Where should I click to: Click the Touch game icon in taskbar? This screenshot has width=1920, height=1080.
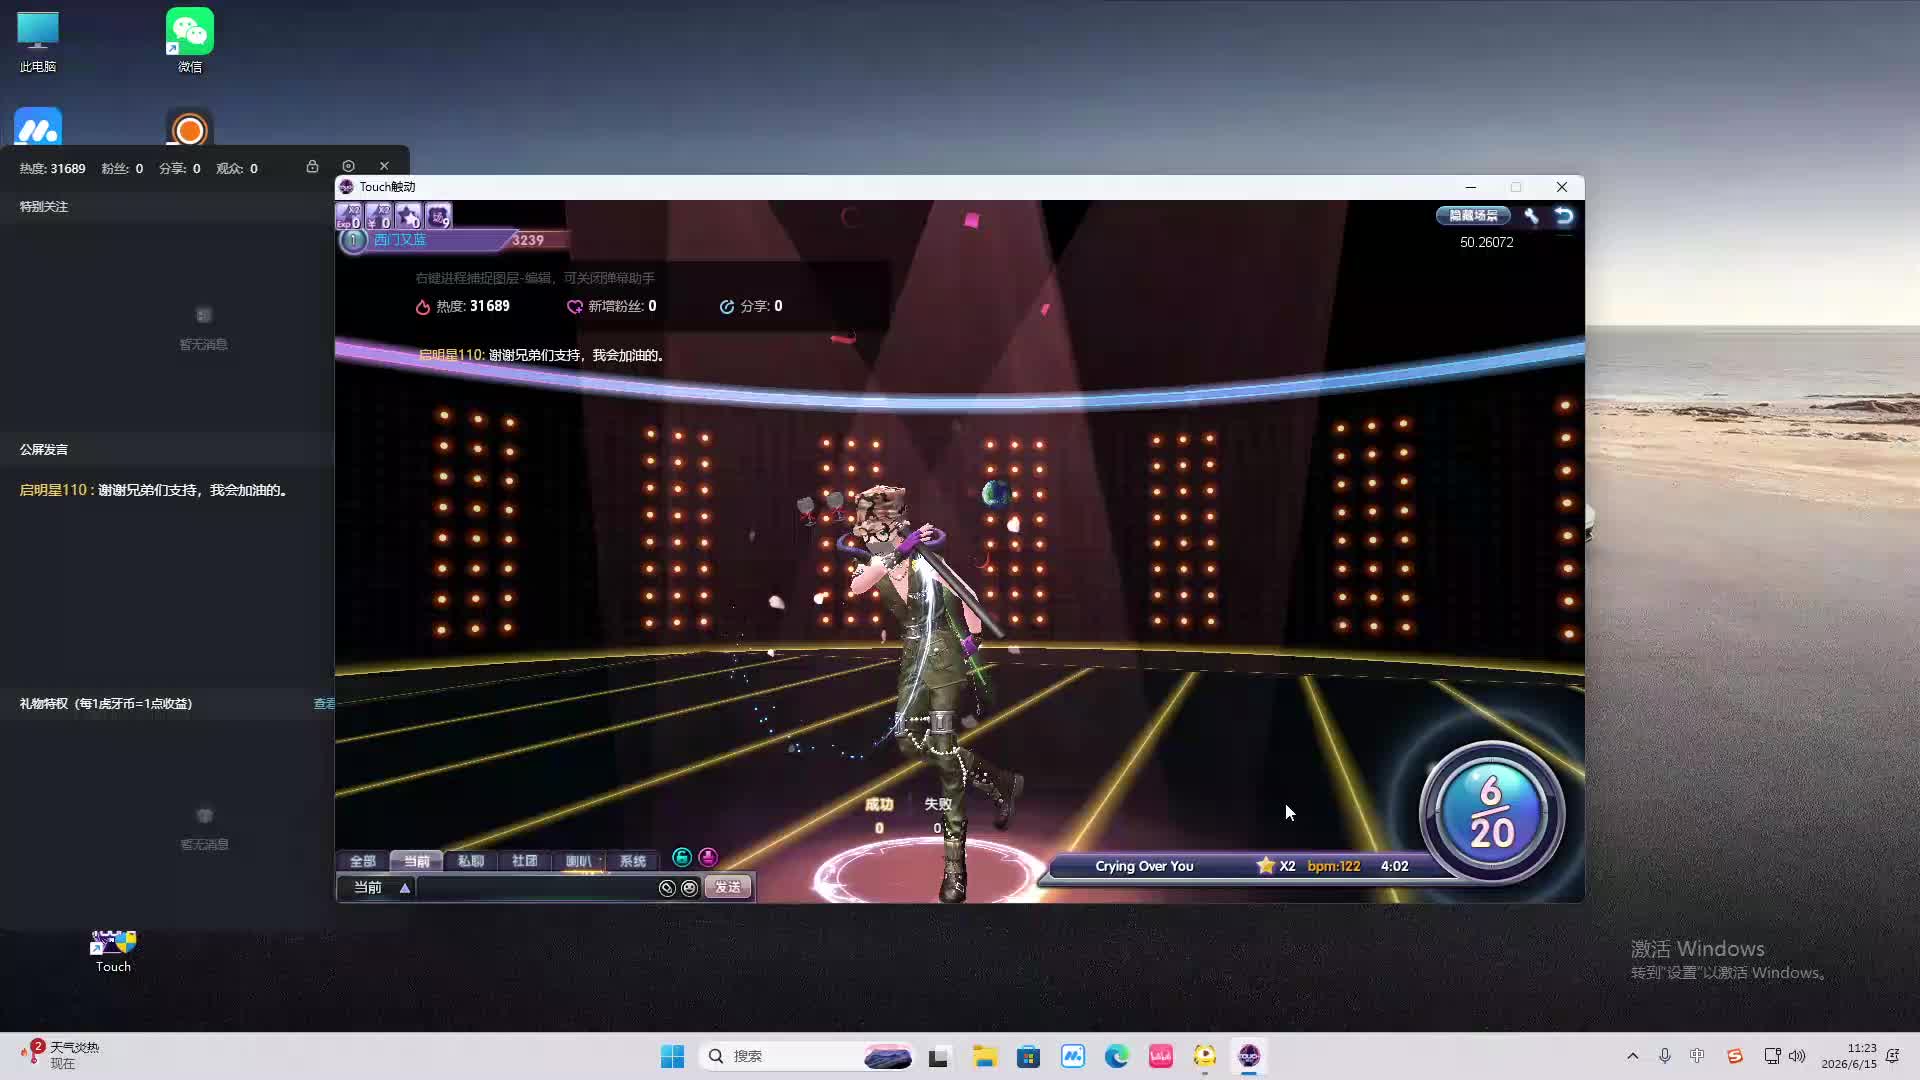tap(1249, 1056)
